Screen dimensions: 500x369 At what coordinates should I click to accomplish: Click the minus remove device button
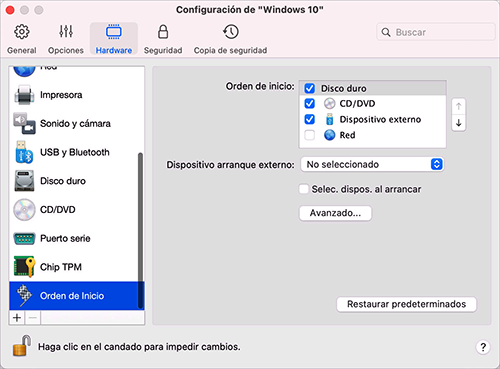33,318
